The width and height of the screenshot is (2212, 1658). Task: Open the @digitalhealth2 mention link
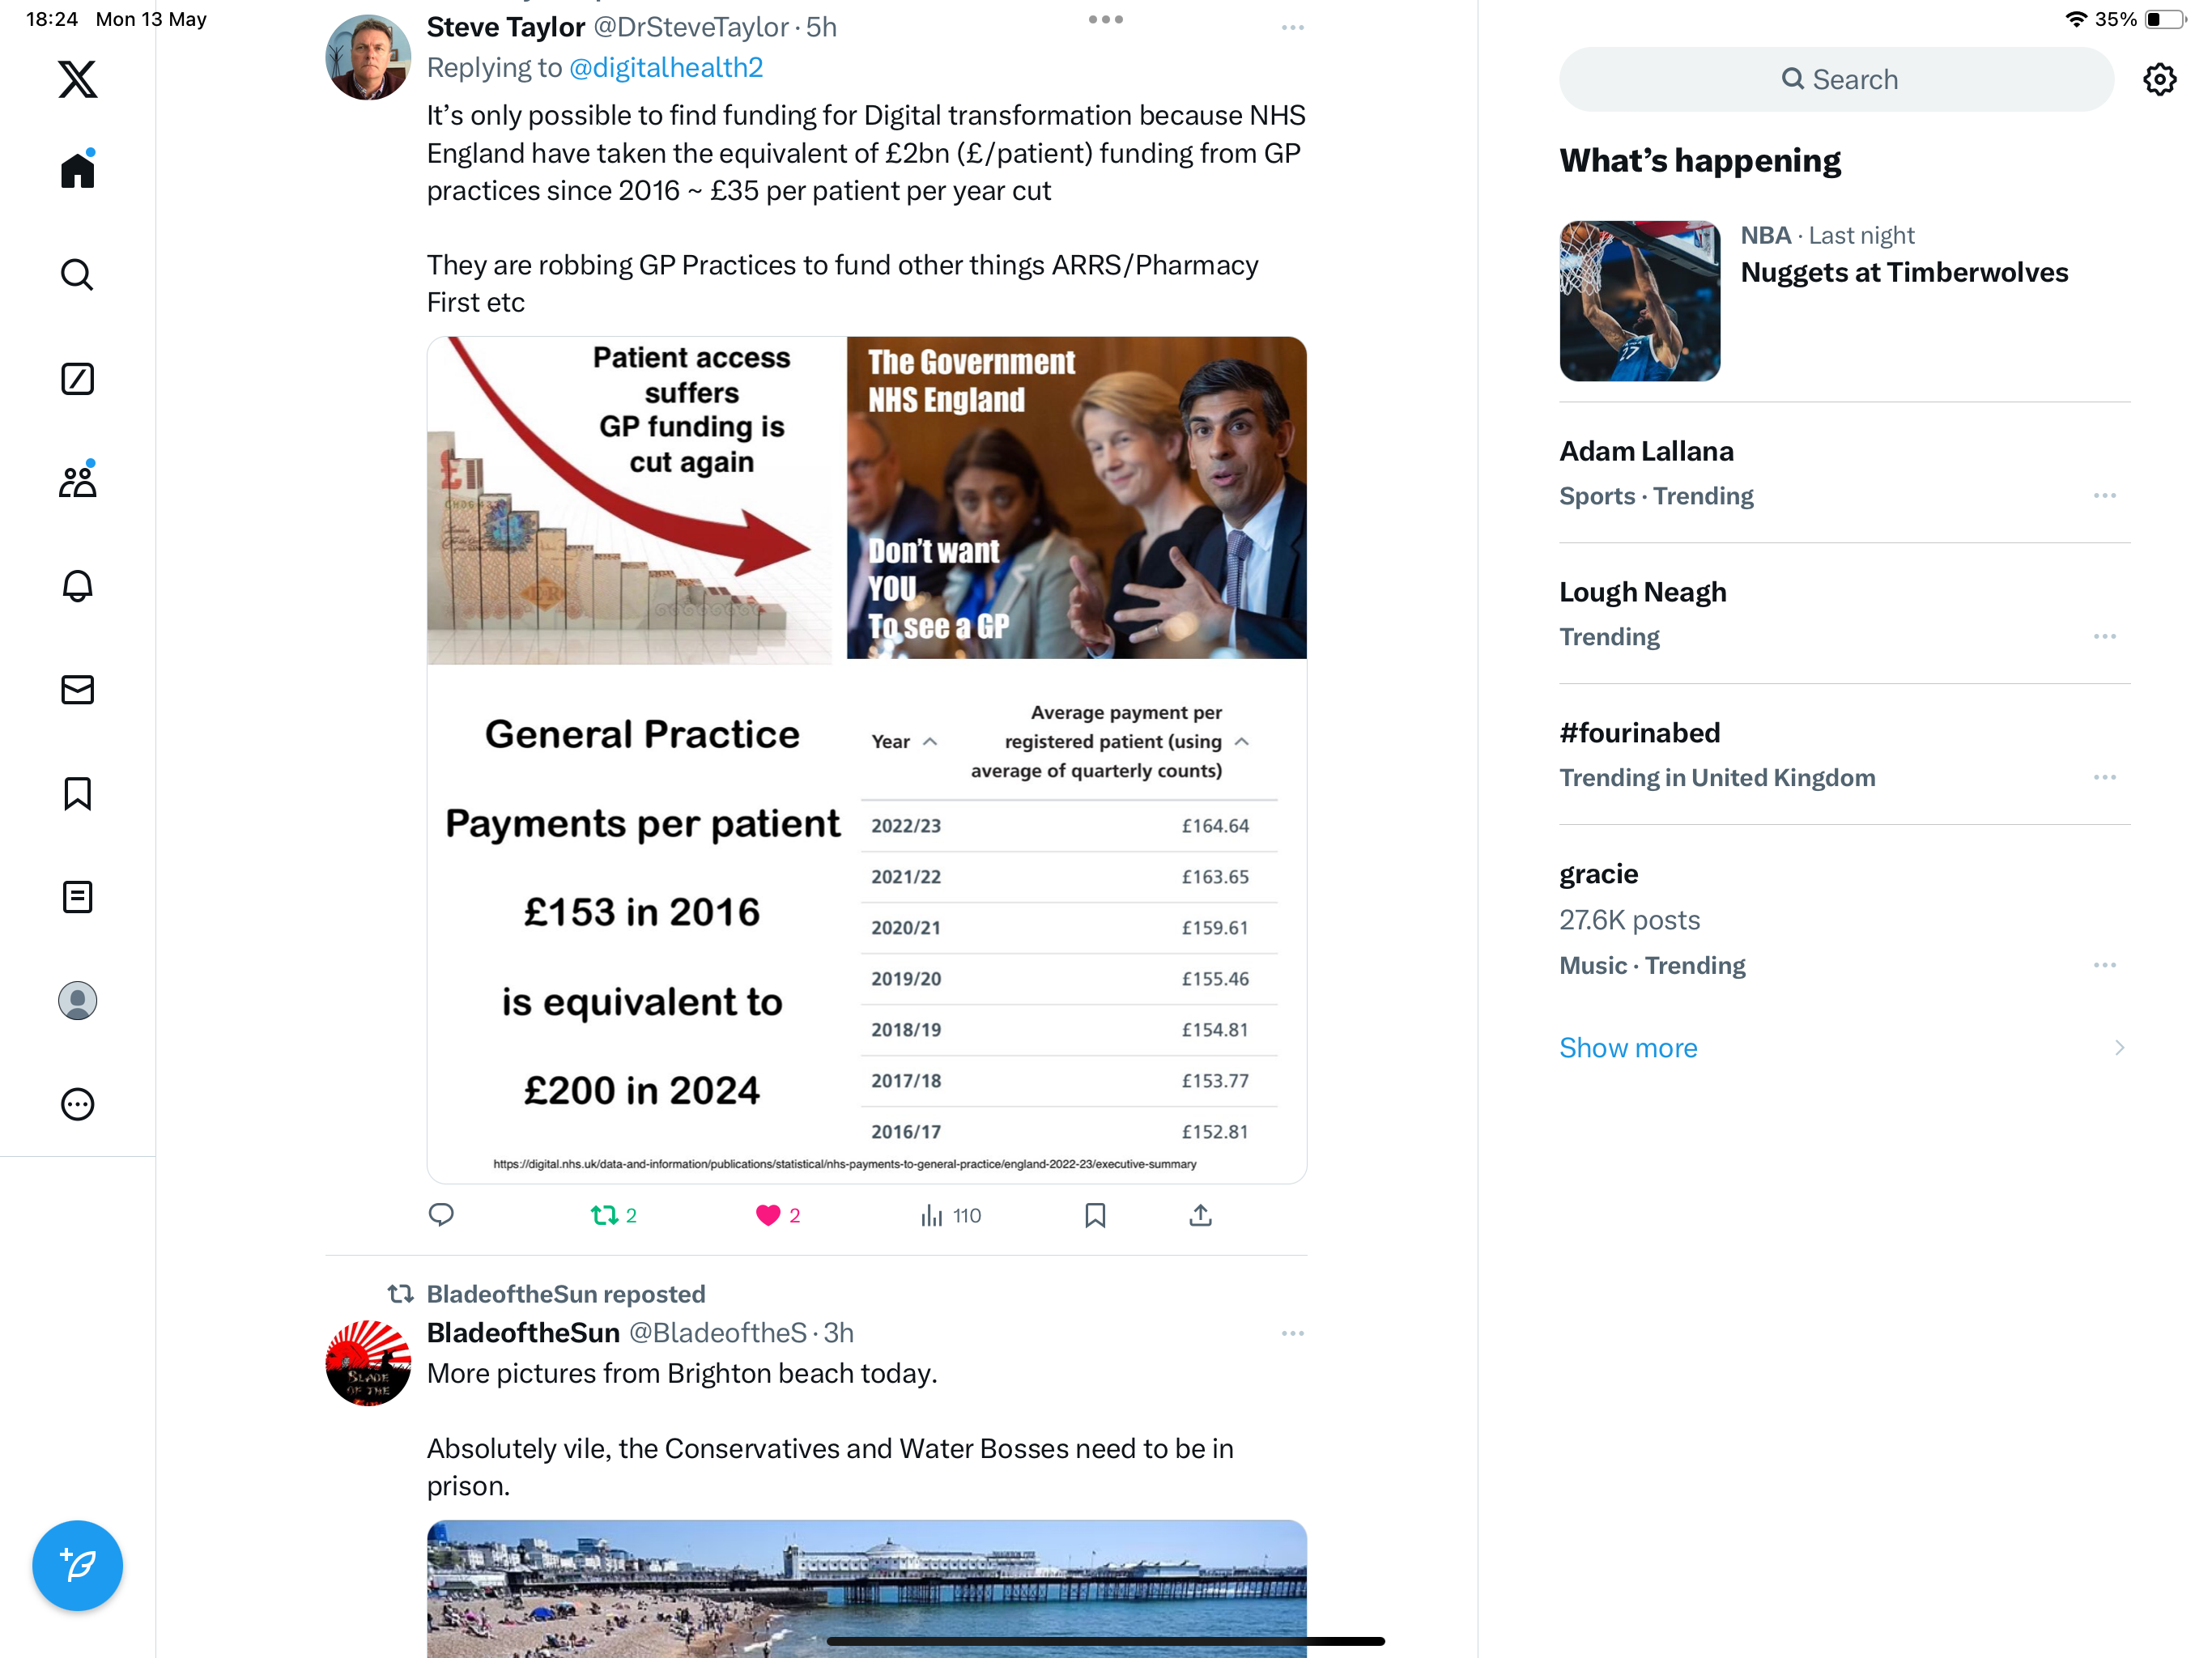point(666,67)
